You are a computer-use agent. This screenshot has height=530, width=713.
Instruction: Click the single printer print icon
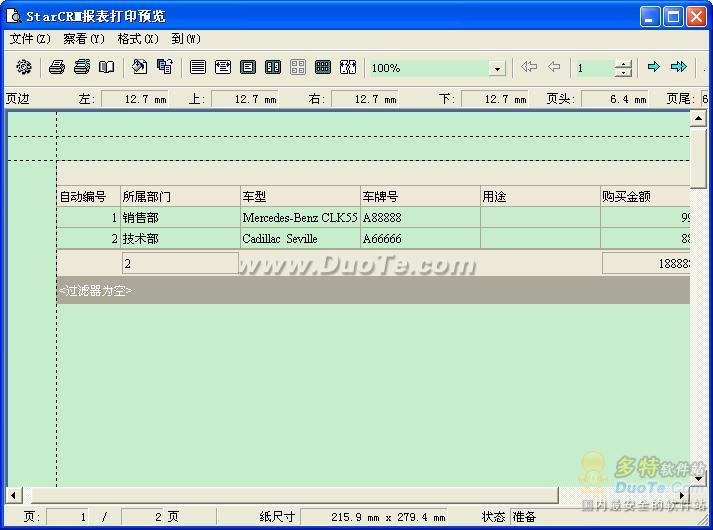click(x=57, y=67)
